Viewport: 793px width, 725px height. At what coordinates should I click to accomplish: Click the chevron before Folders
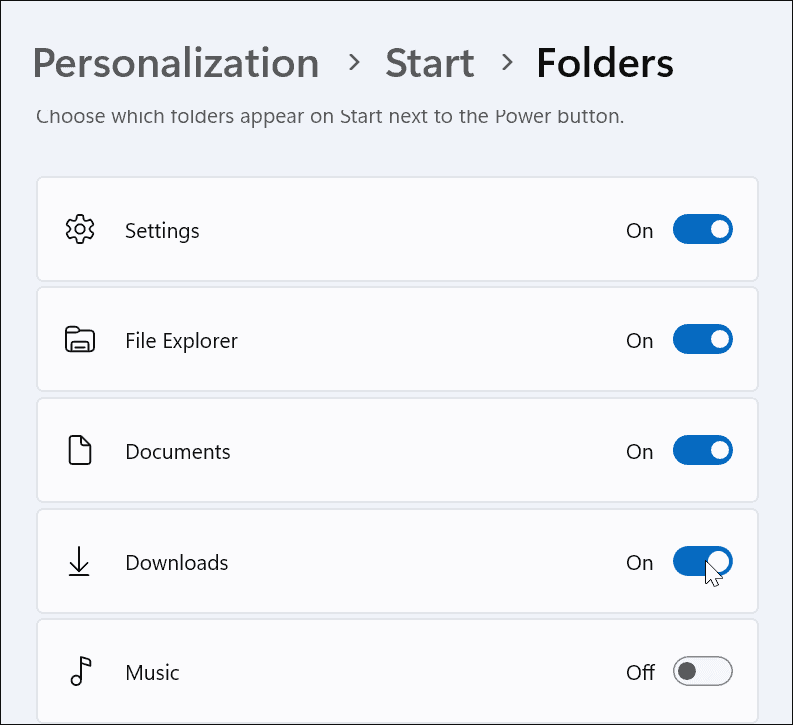pyautogui.click(x=507, y=63)
